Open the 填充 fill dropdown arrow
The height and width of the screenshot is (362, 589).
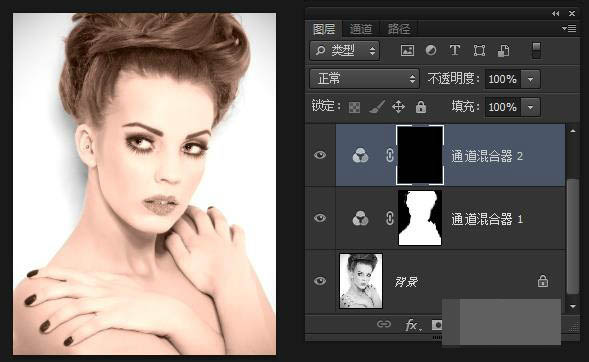(530, 107)
